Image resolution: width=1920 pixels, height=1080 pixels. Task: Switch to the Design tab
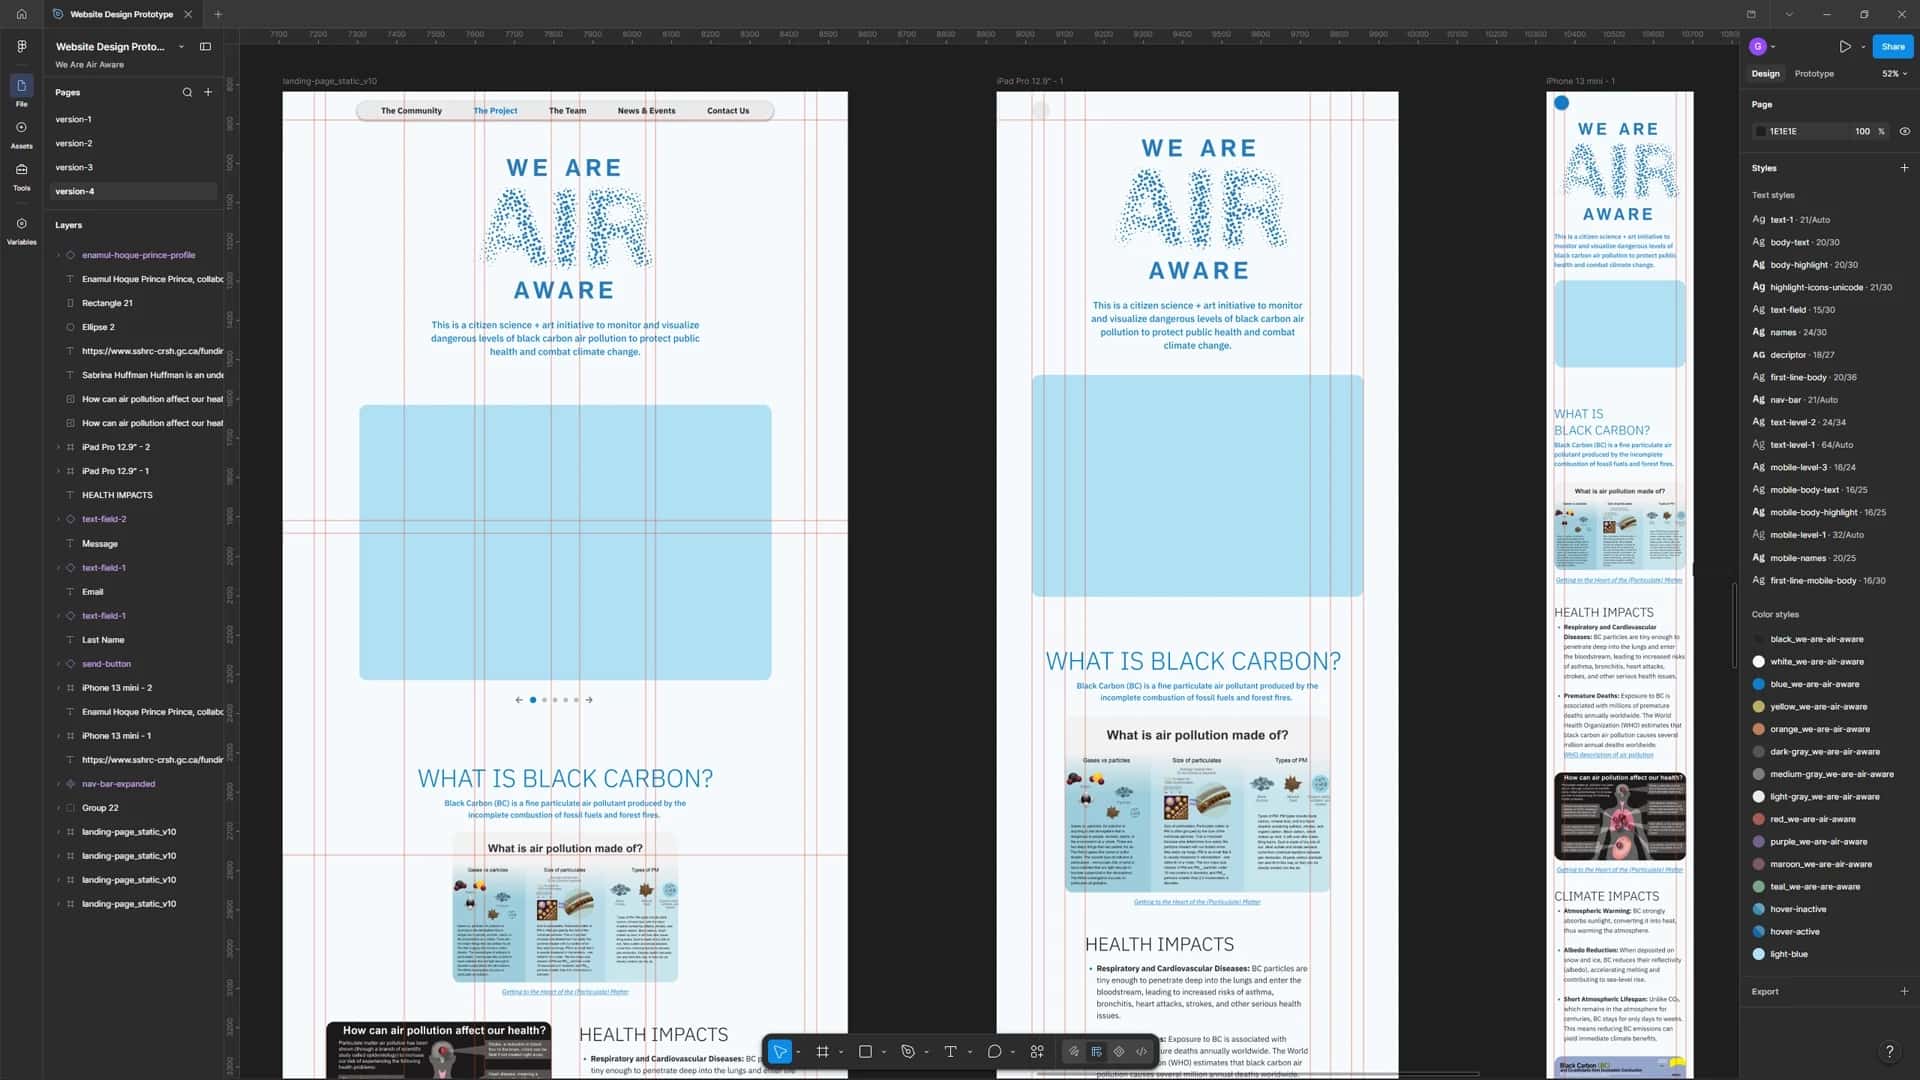coord(1765,74)
